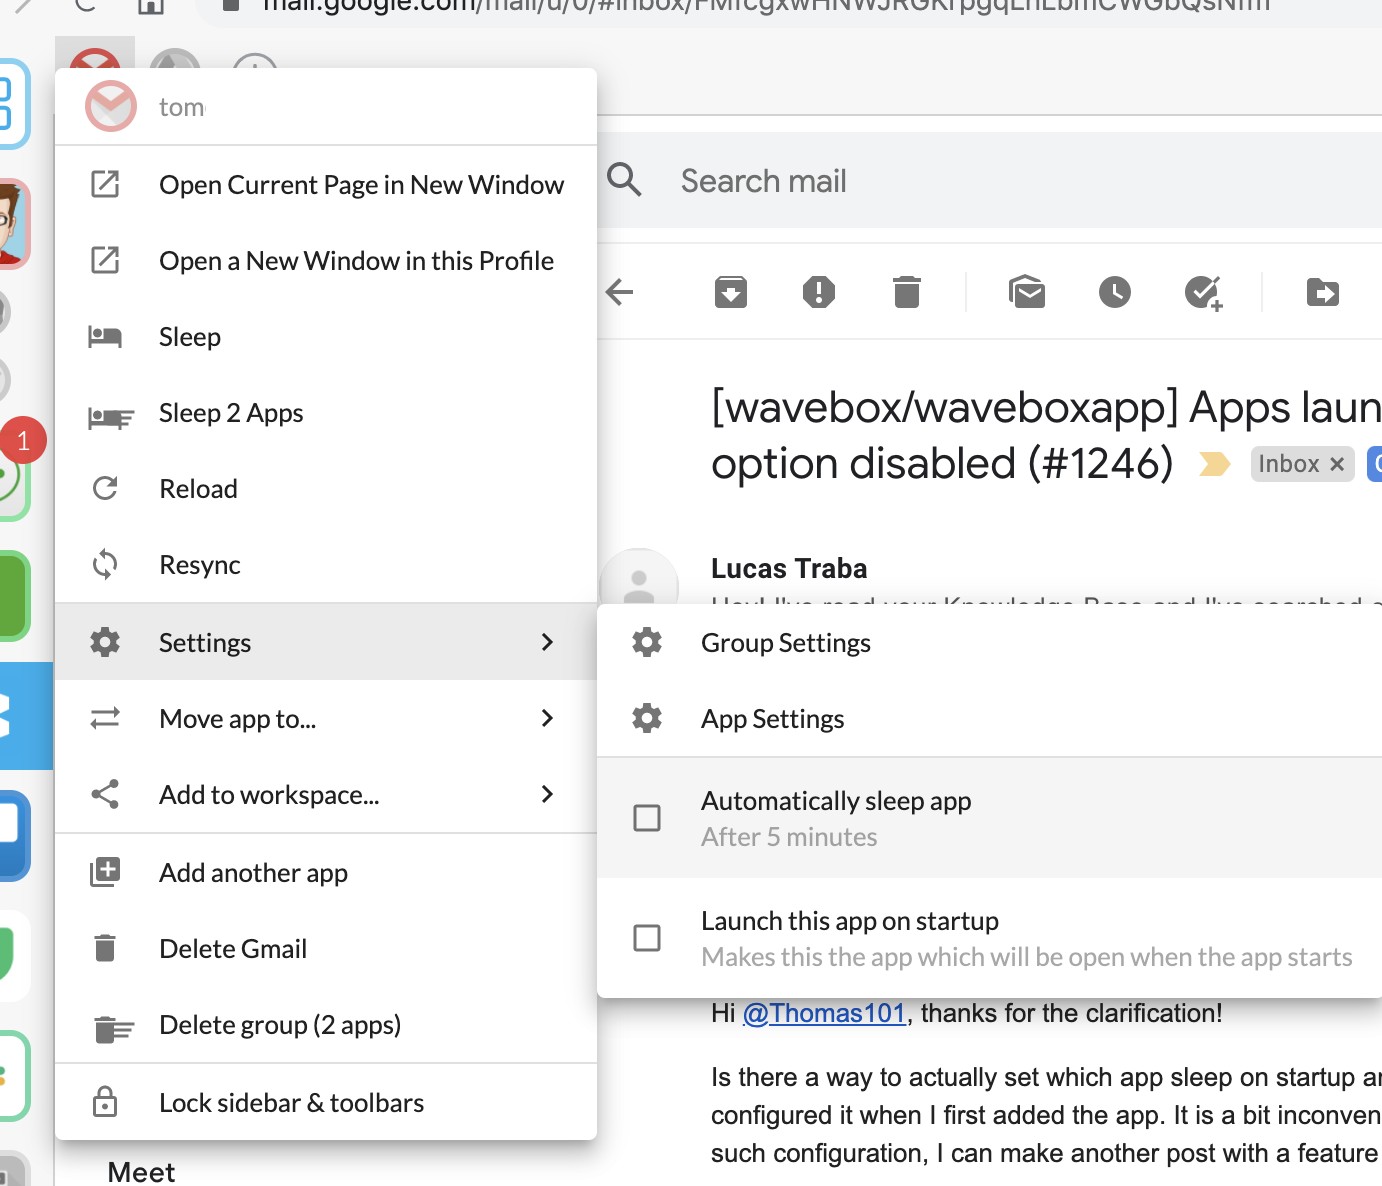The image size is (1382, 1186).
Task: Open the search magnifier icon
Action: pyautogui.click(x=624, y=180)
